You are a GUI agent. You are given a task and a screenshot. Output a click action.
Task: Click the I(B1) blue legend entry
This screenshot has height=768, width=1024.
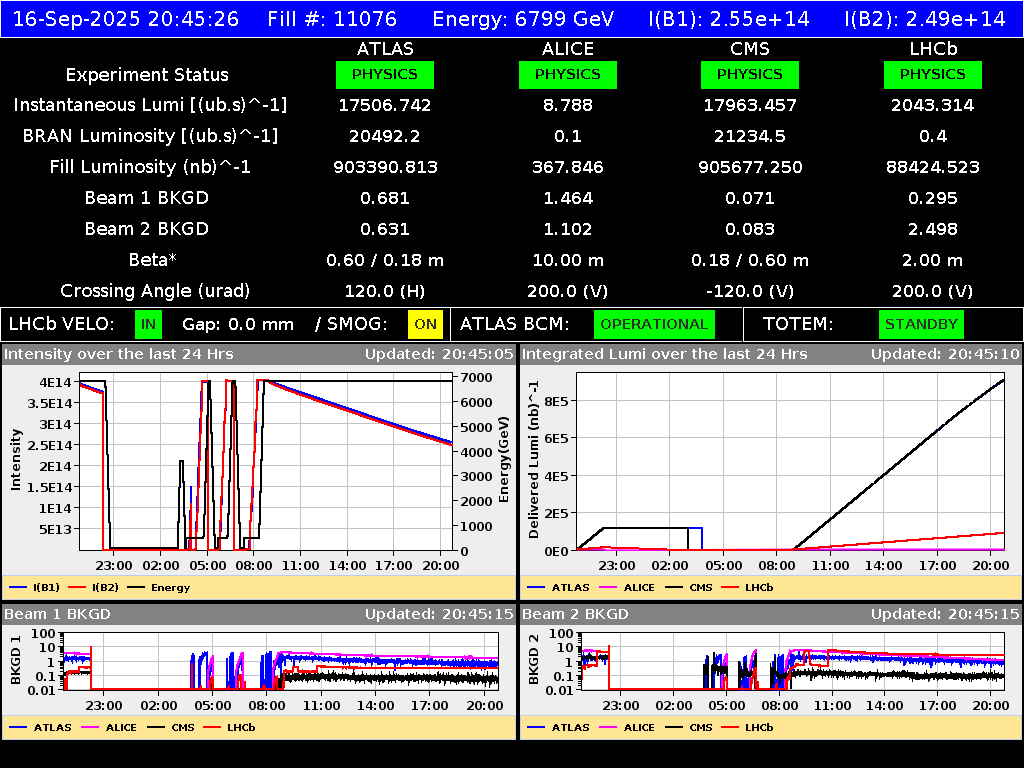35,587
